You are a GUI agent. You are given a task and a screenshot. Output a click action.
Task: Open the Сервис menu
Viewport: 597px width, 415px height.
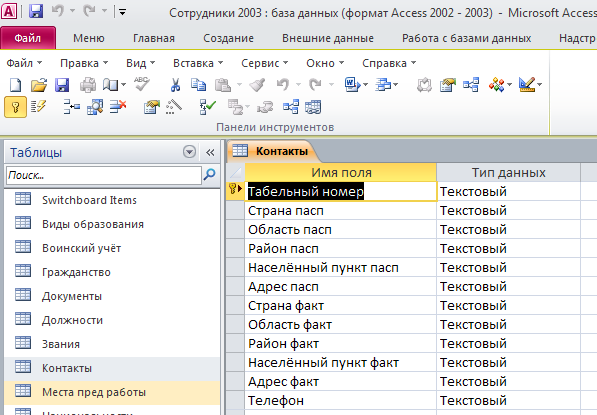[265, 63]
